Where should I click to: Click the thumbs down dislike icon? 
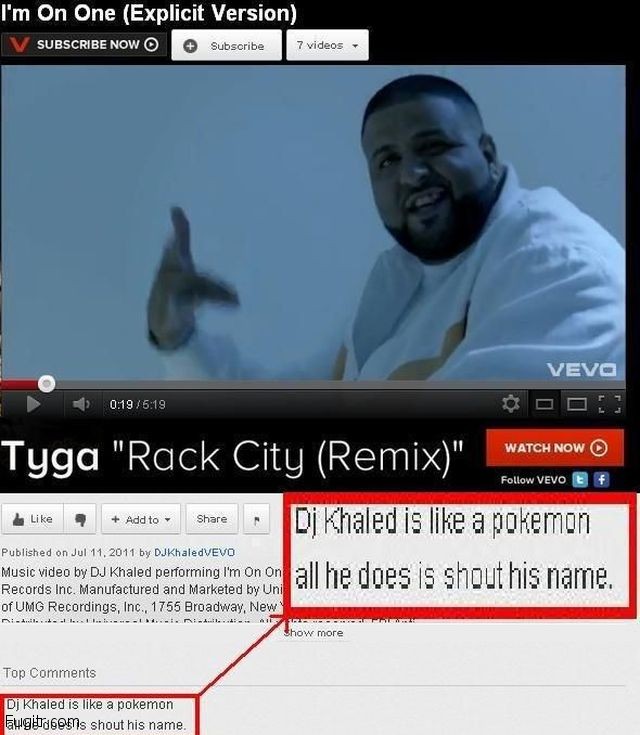80,519
